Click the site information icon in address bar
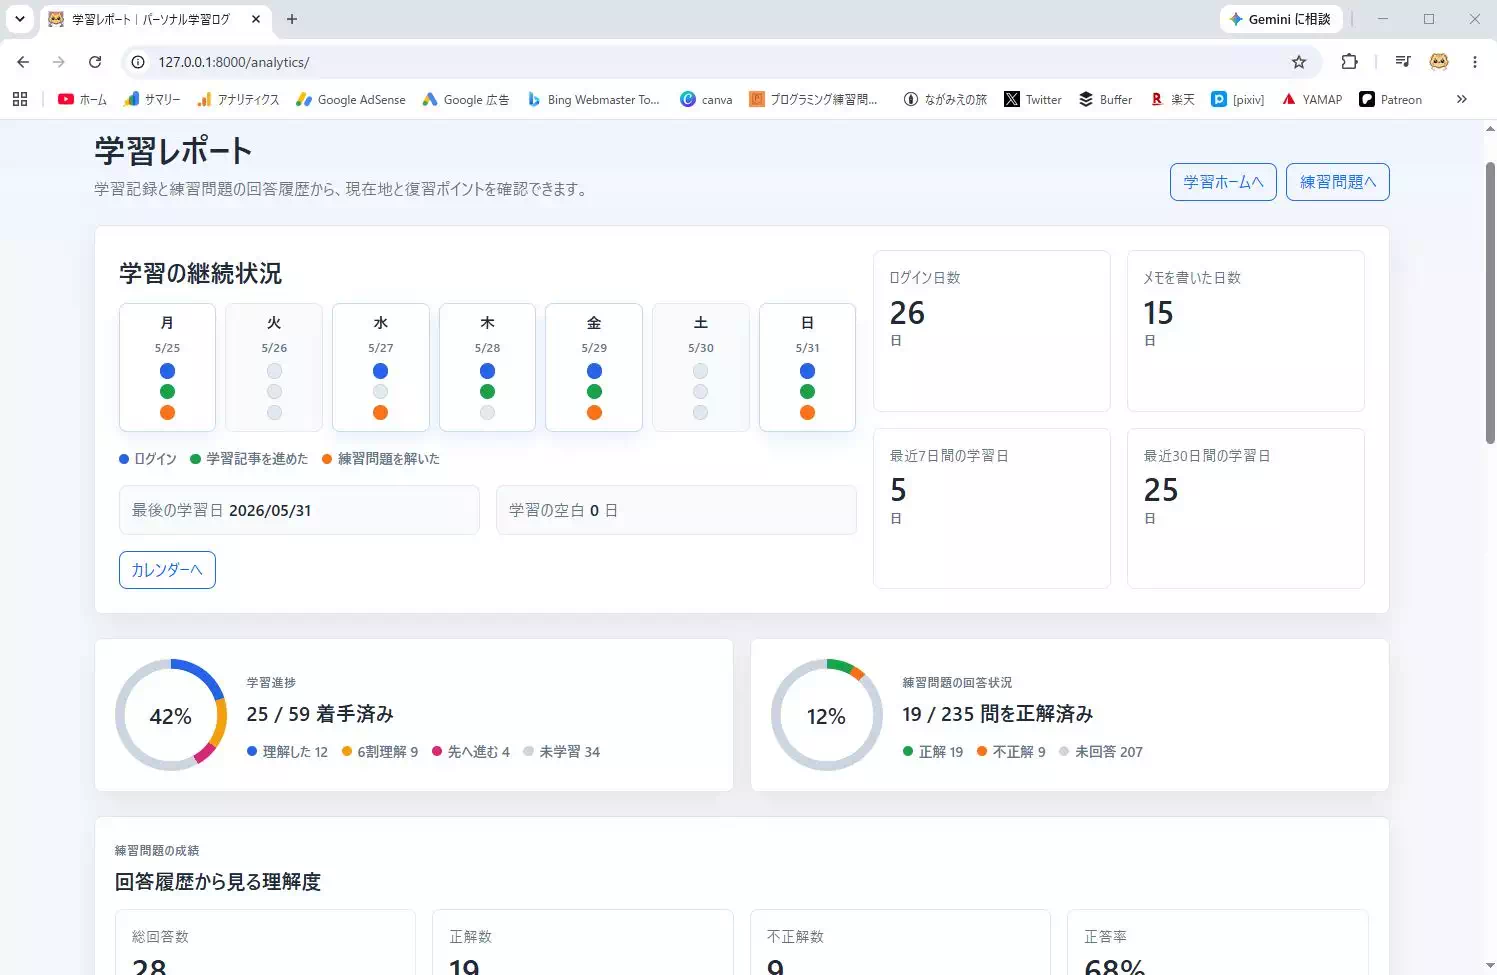 [138, 62]
